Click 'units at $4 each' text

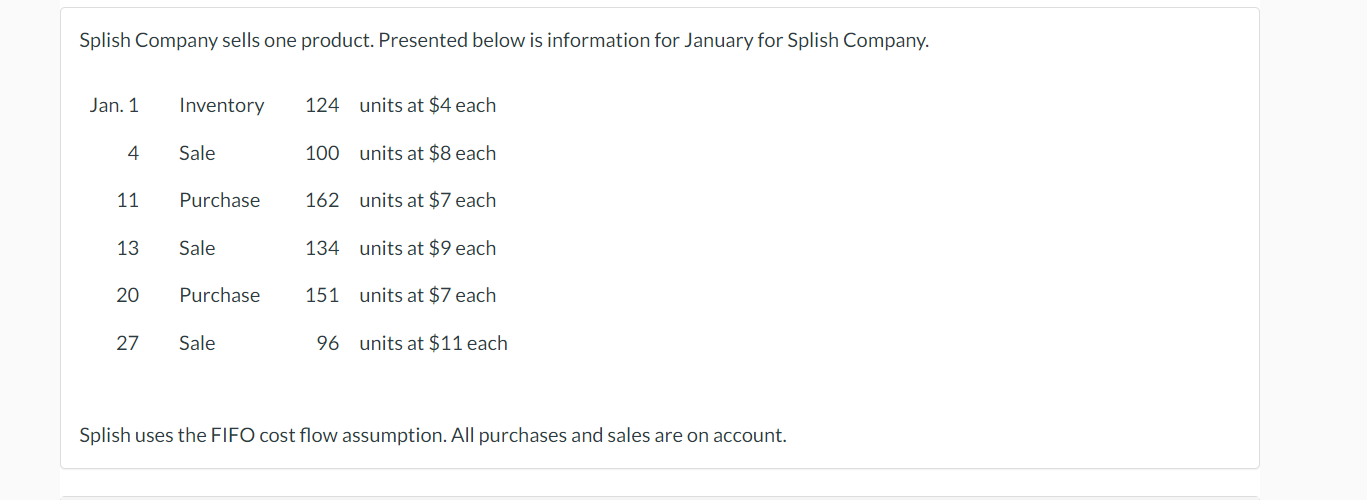click(427, 105)
